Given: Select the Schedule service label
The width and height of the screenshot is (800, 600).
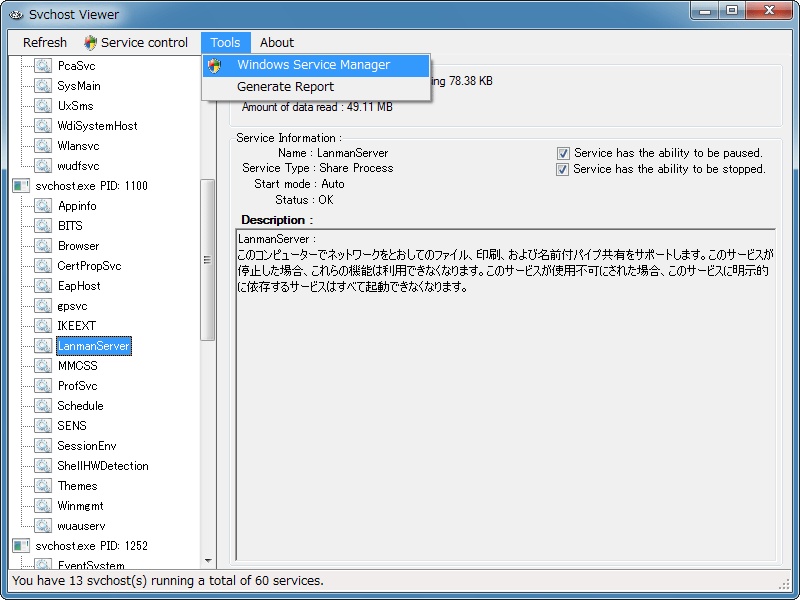Looking at the screenshot, I should 80,406.
